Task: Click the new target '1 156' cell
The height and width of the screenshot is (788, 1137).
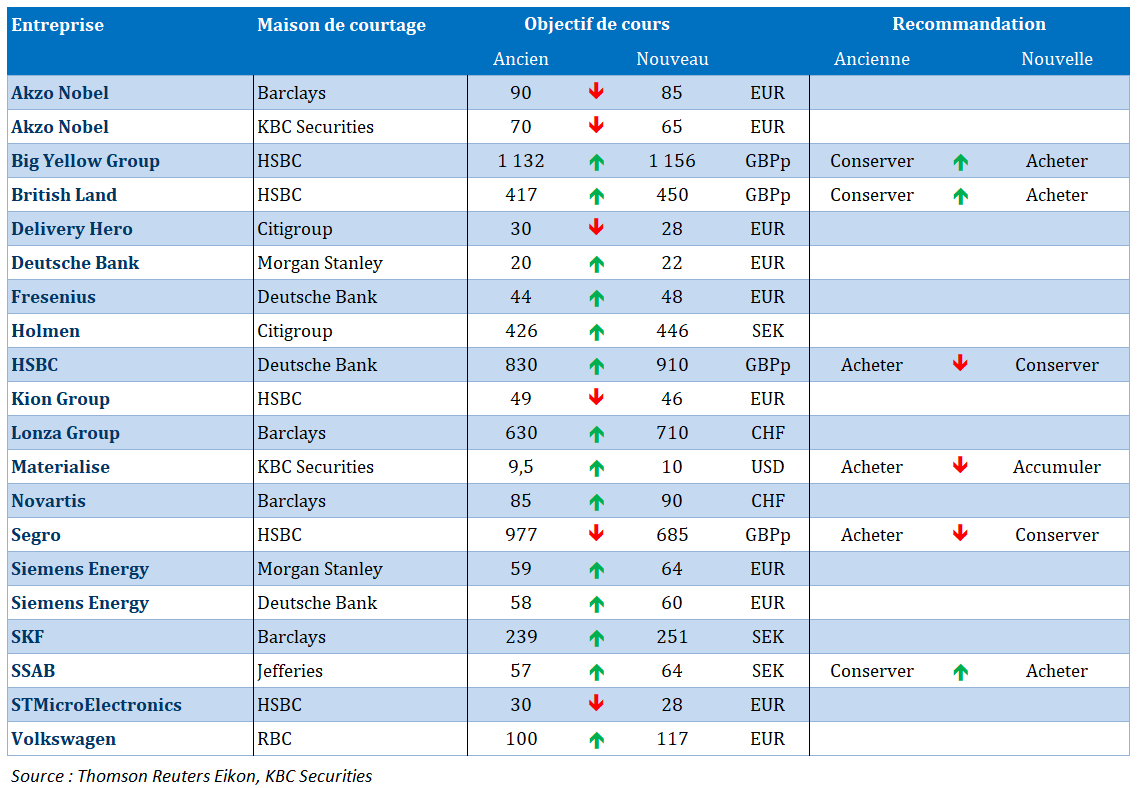Action: tap(671, 161)
